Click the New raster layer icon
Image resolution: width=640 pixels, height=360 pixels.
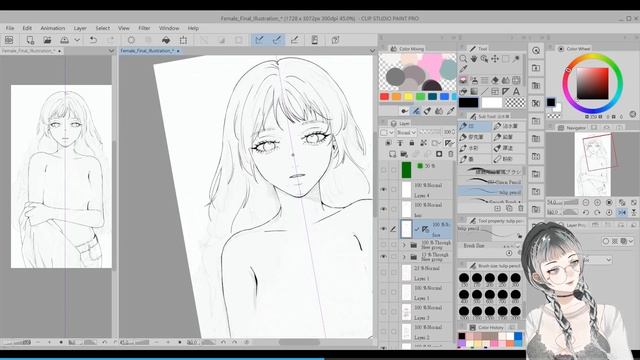(392, 154)
